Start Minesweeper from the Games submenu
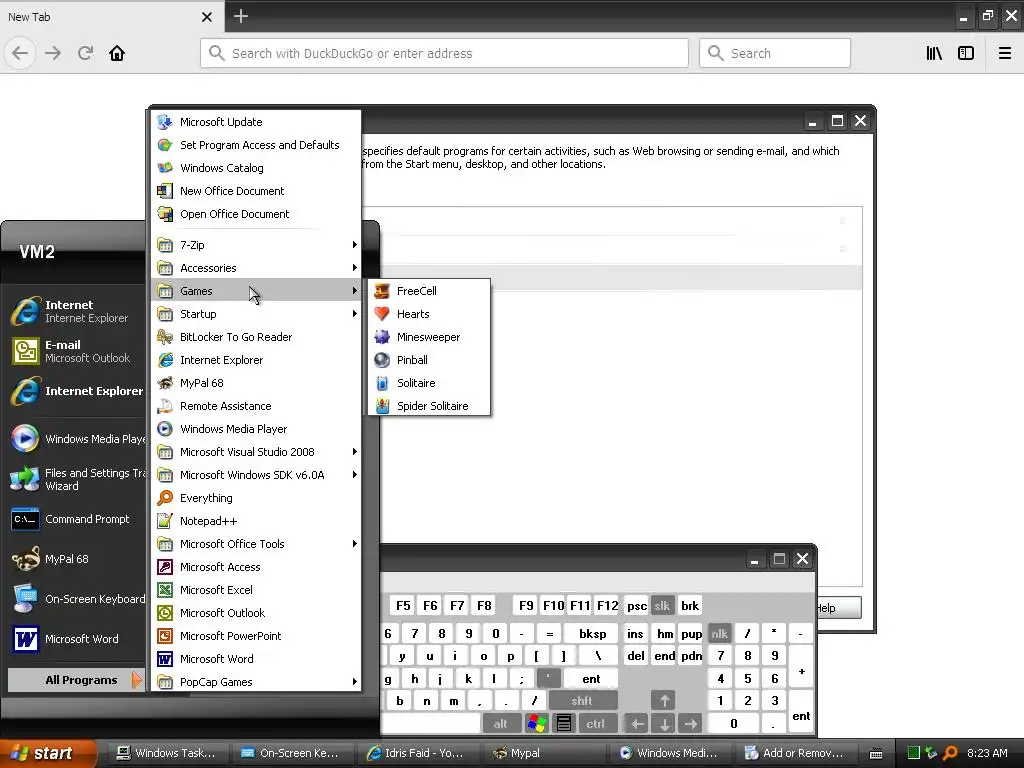 coord(429,337)
